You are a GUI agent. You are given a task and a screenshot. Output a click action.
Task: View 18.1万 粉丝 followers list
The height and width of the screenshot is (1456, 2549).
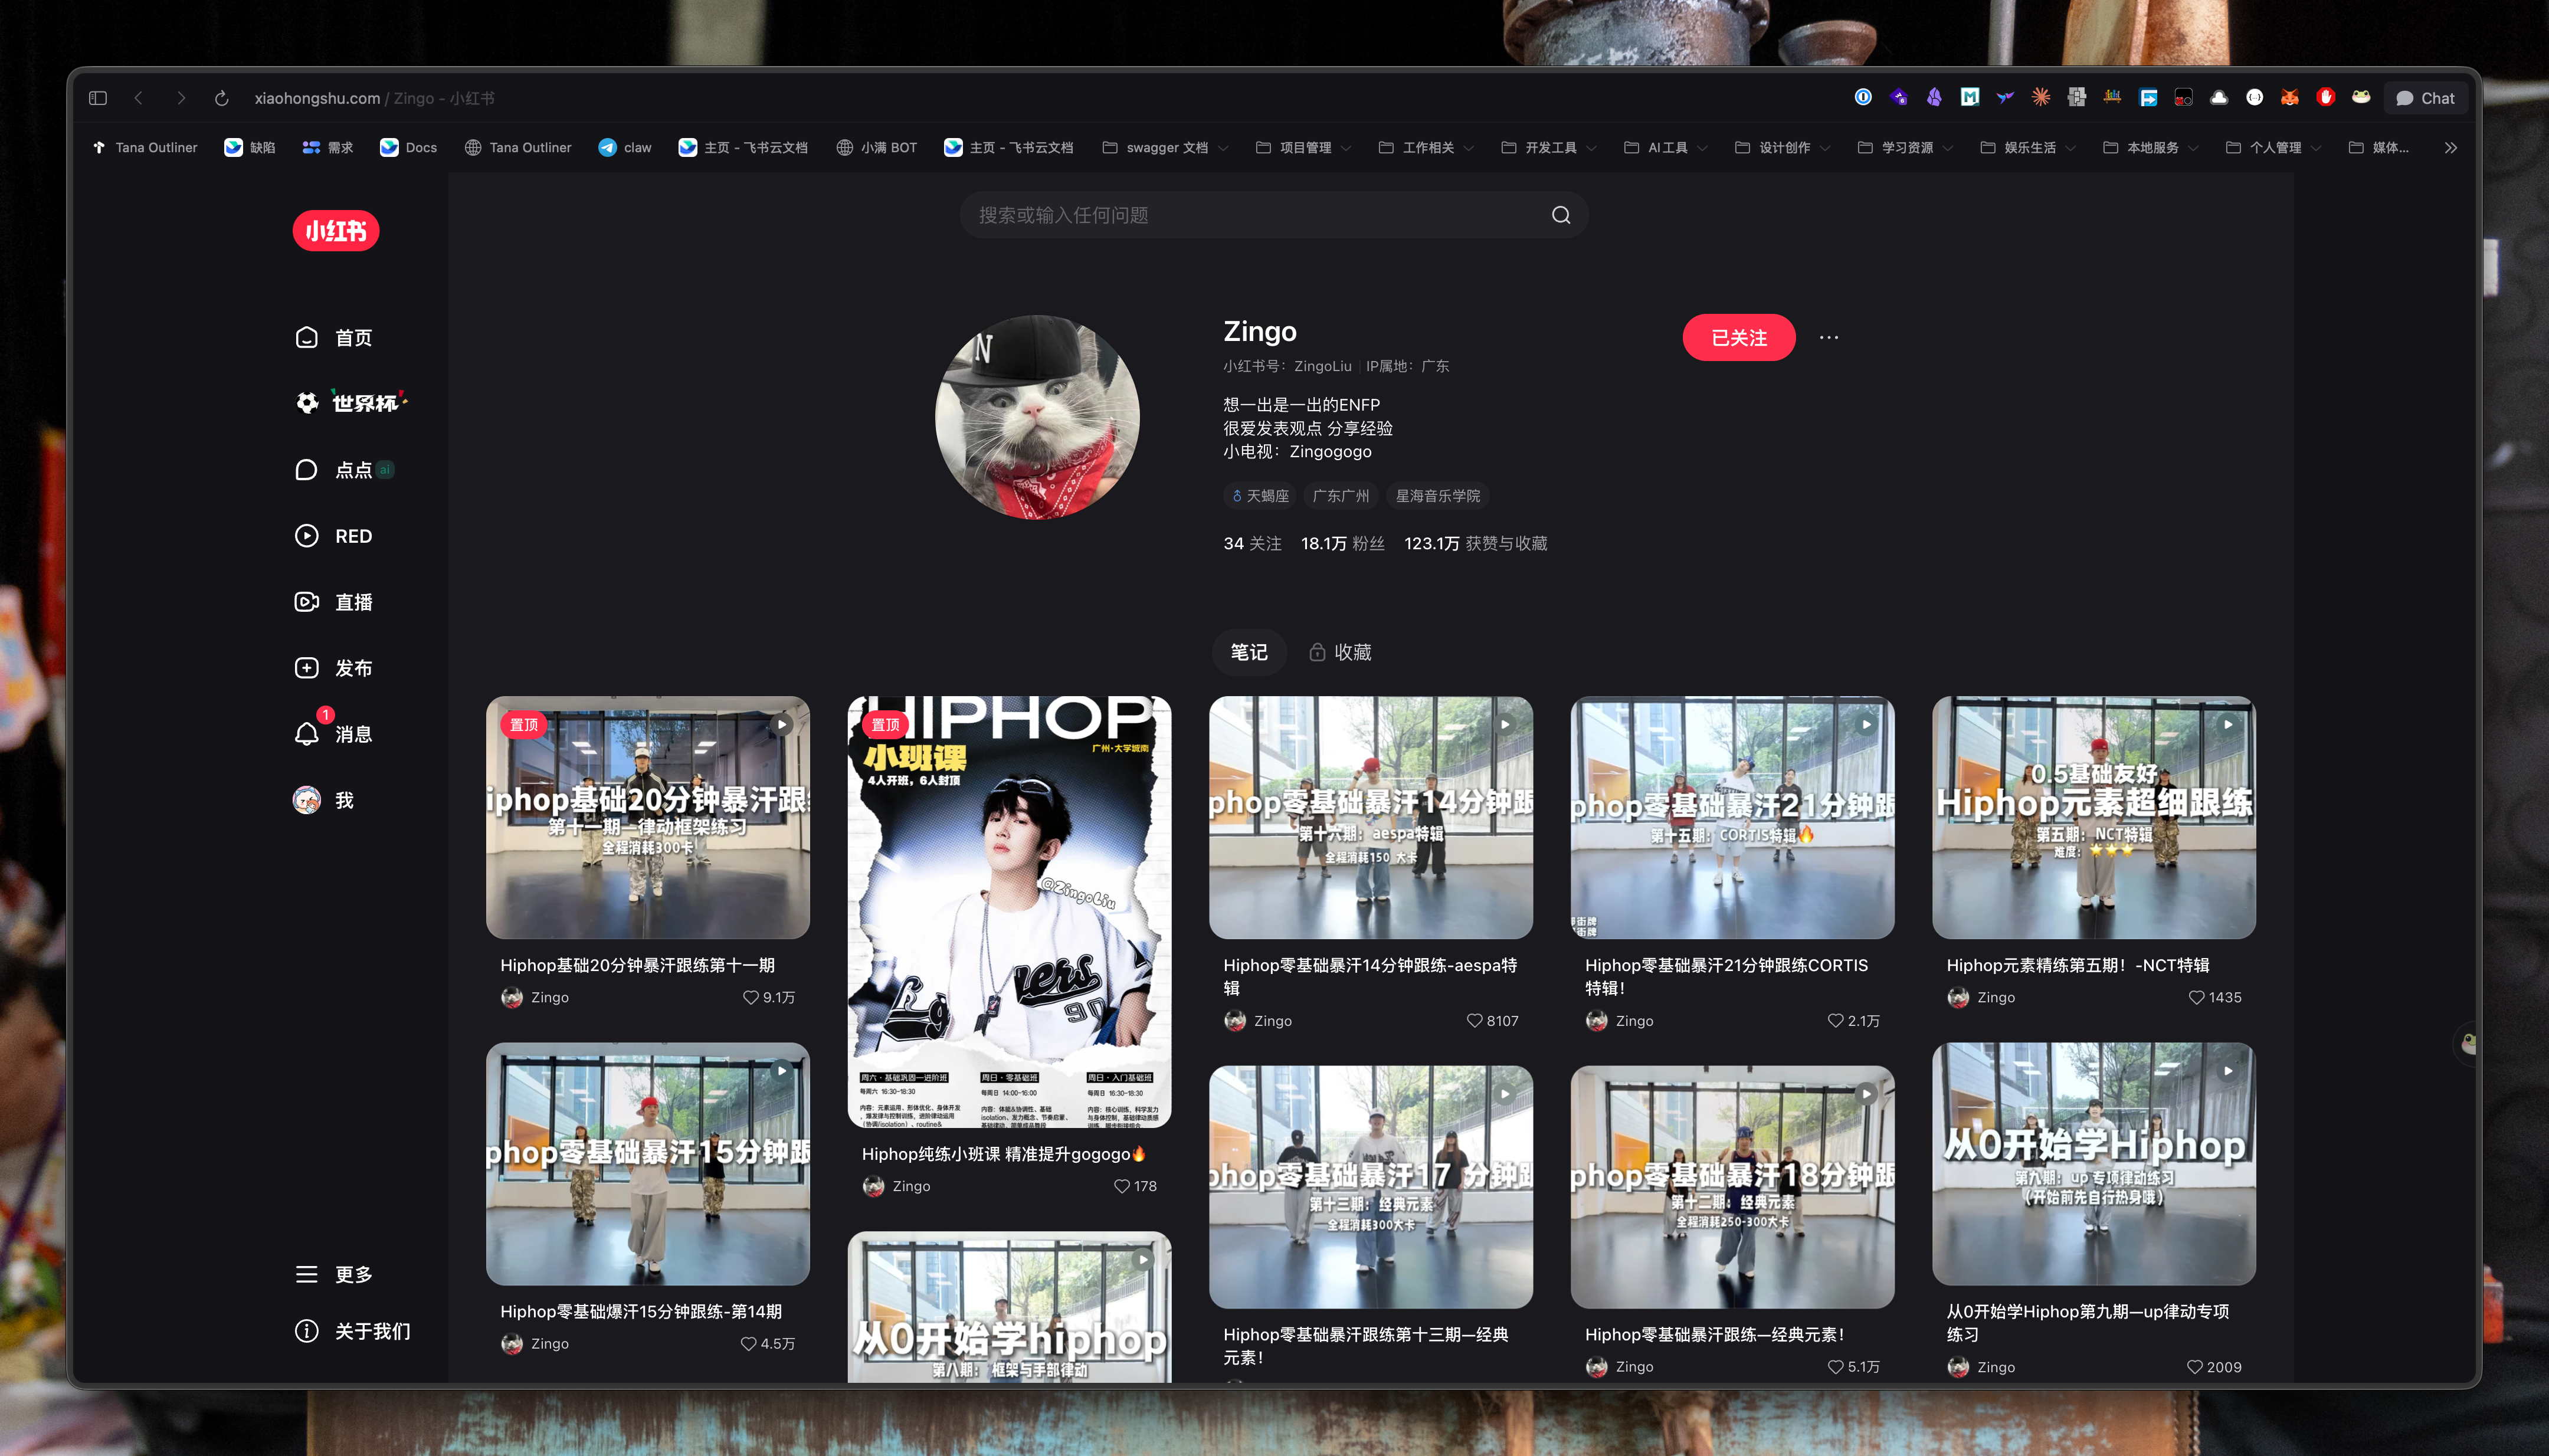point(1342,543)
